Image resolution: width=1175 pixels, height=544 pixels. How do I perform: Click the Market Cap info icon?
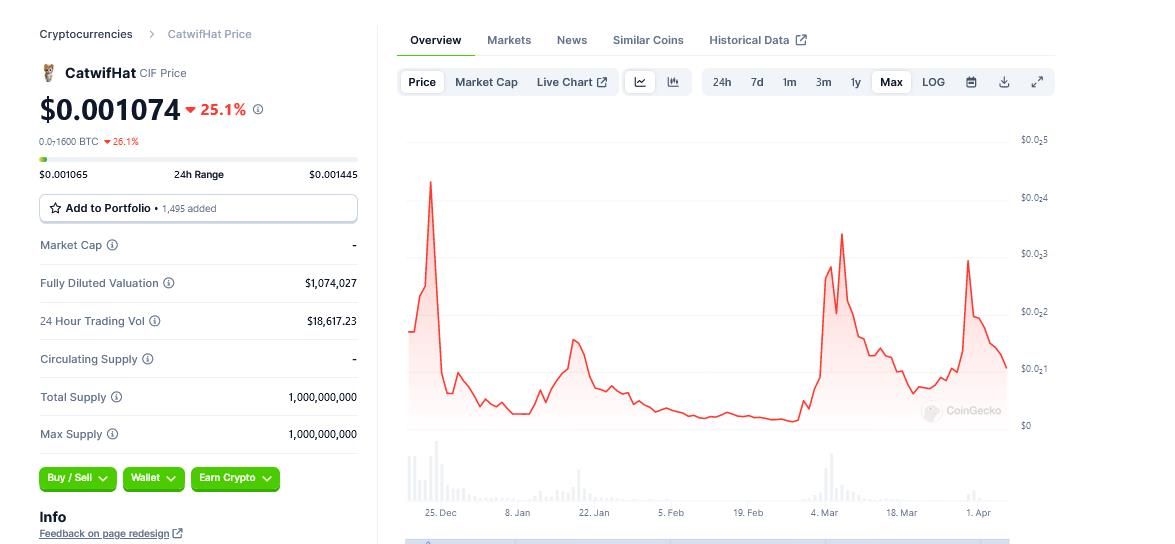point(112,245)
